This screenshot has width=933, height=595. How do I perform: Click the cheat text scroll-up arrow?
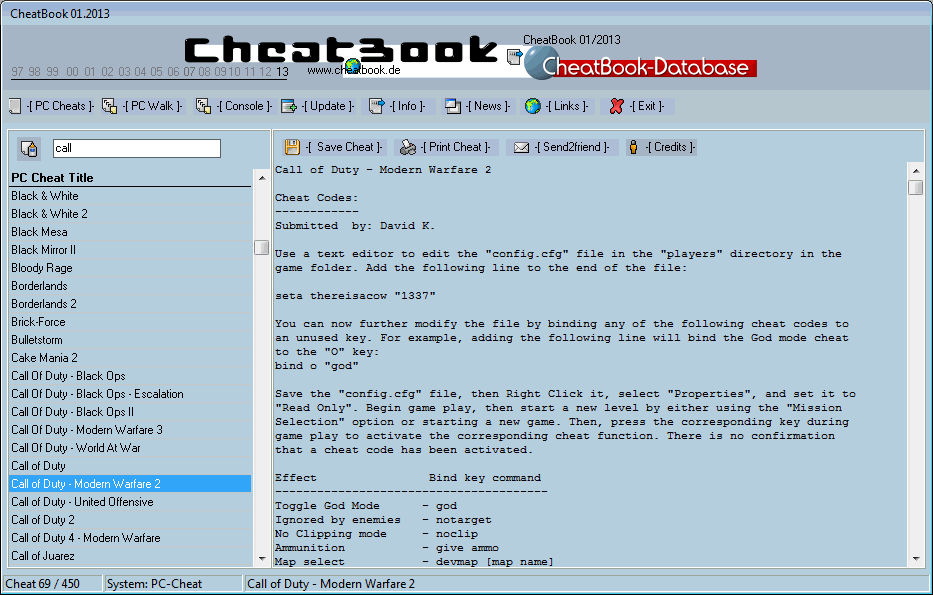tap(916, 170)
